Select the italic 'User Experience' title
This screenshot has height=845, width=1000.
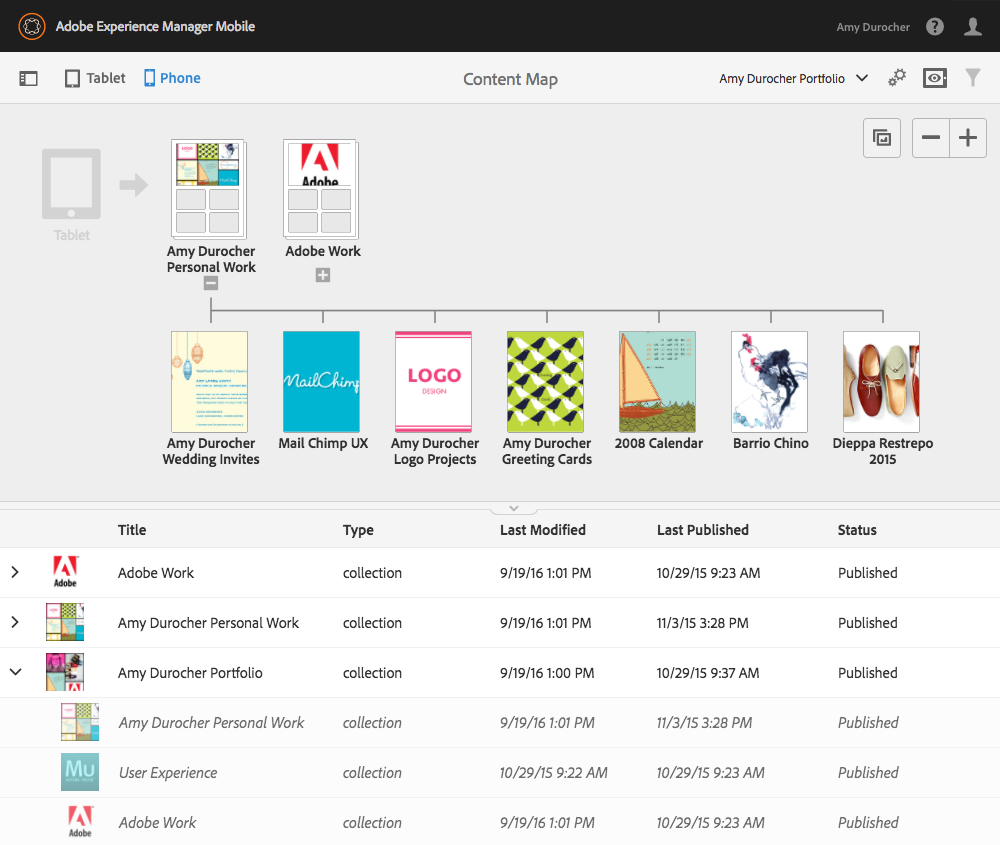point(168,773)
